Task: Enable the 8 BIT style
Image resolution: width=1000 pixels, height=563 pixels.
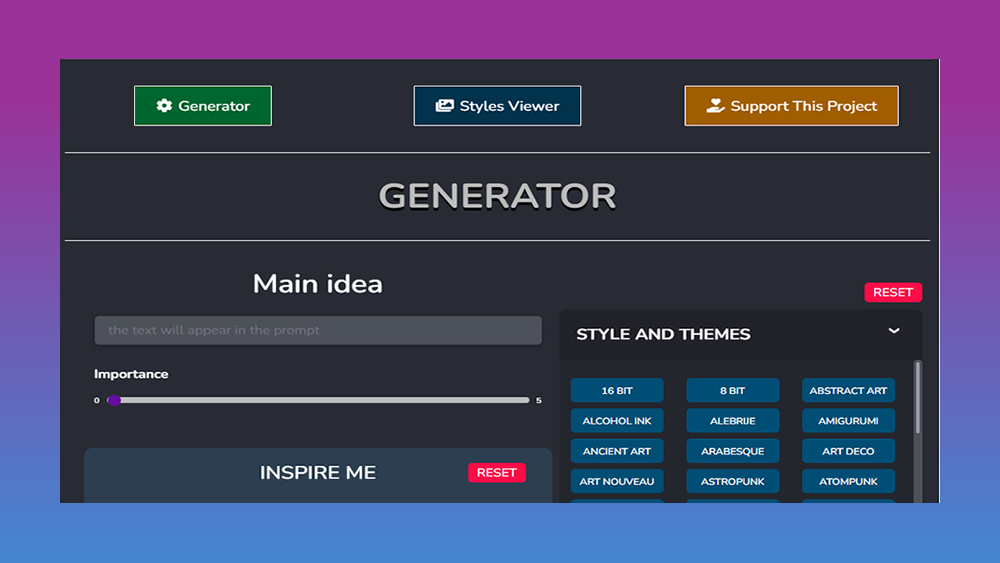Action: [732, 391]
